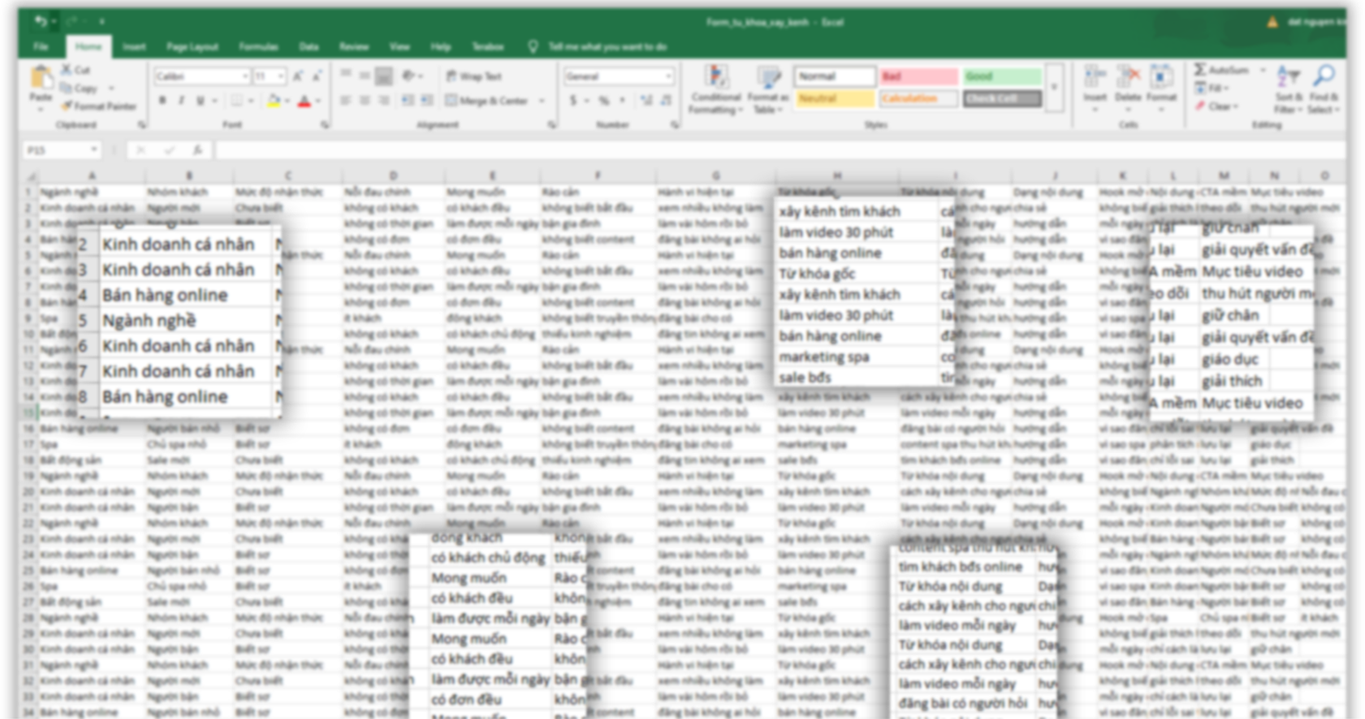
Task: Open the Calibri font name dropdown
Action: pos(245,77)
